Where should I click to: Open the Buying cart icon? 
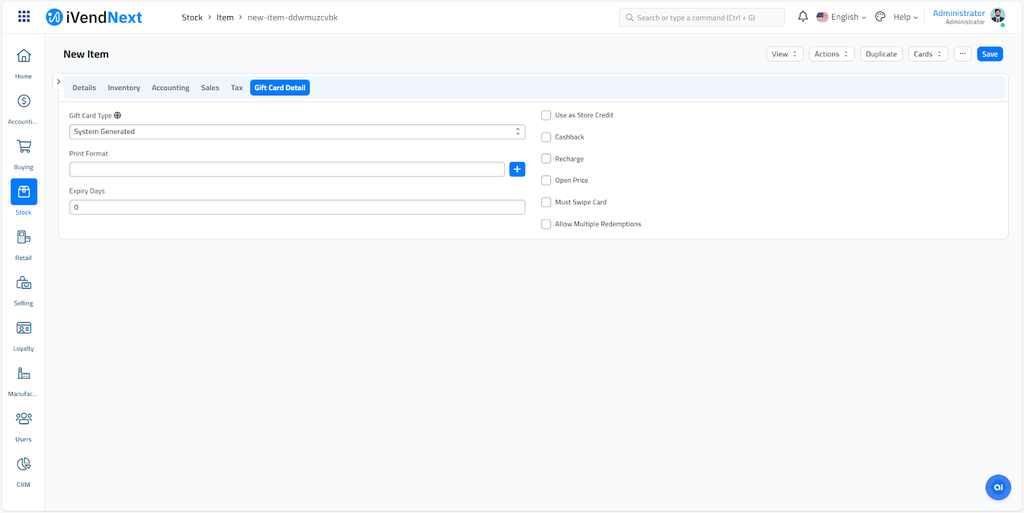point(23,147)
